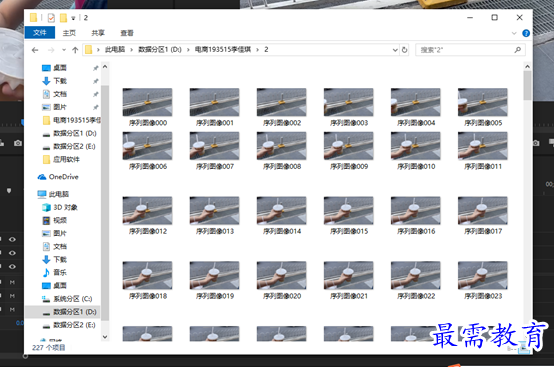Image resolution: width=554 pixels, height=367 pixels.
Task: Click the search magnifier icon
Action: pyautogui.click(x=518, y=50)
